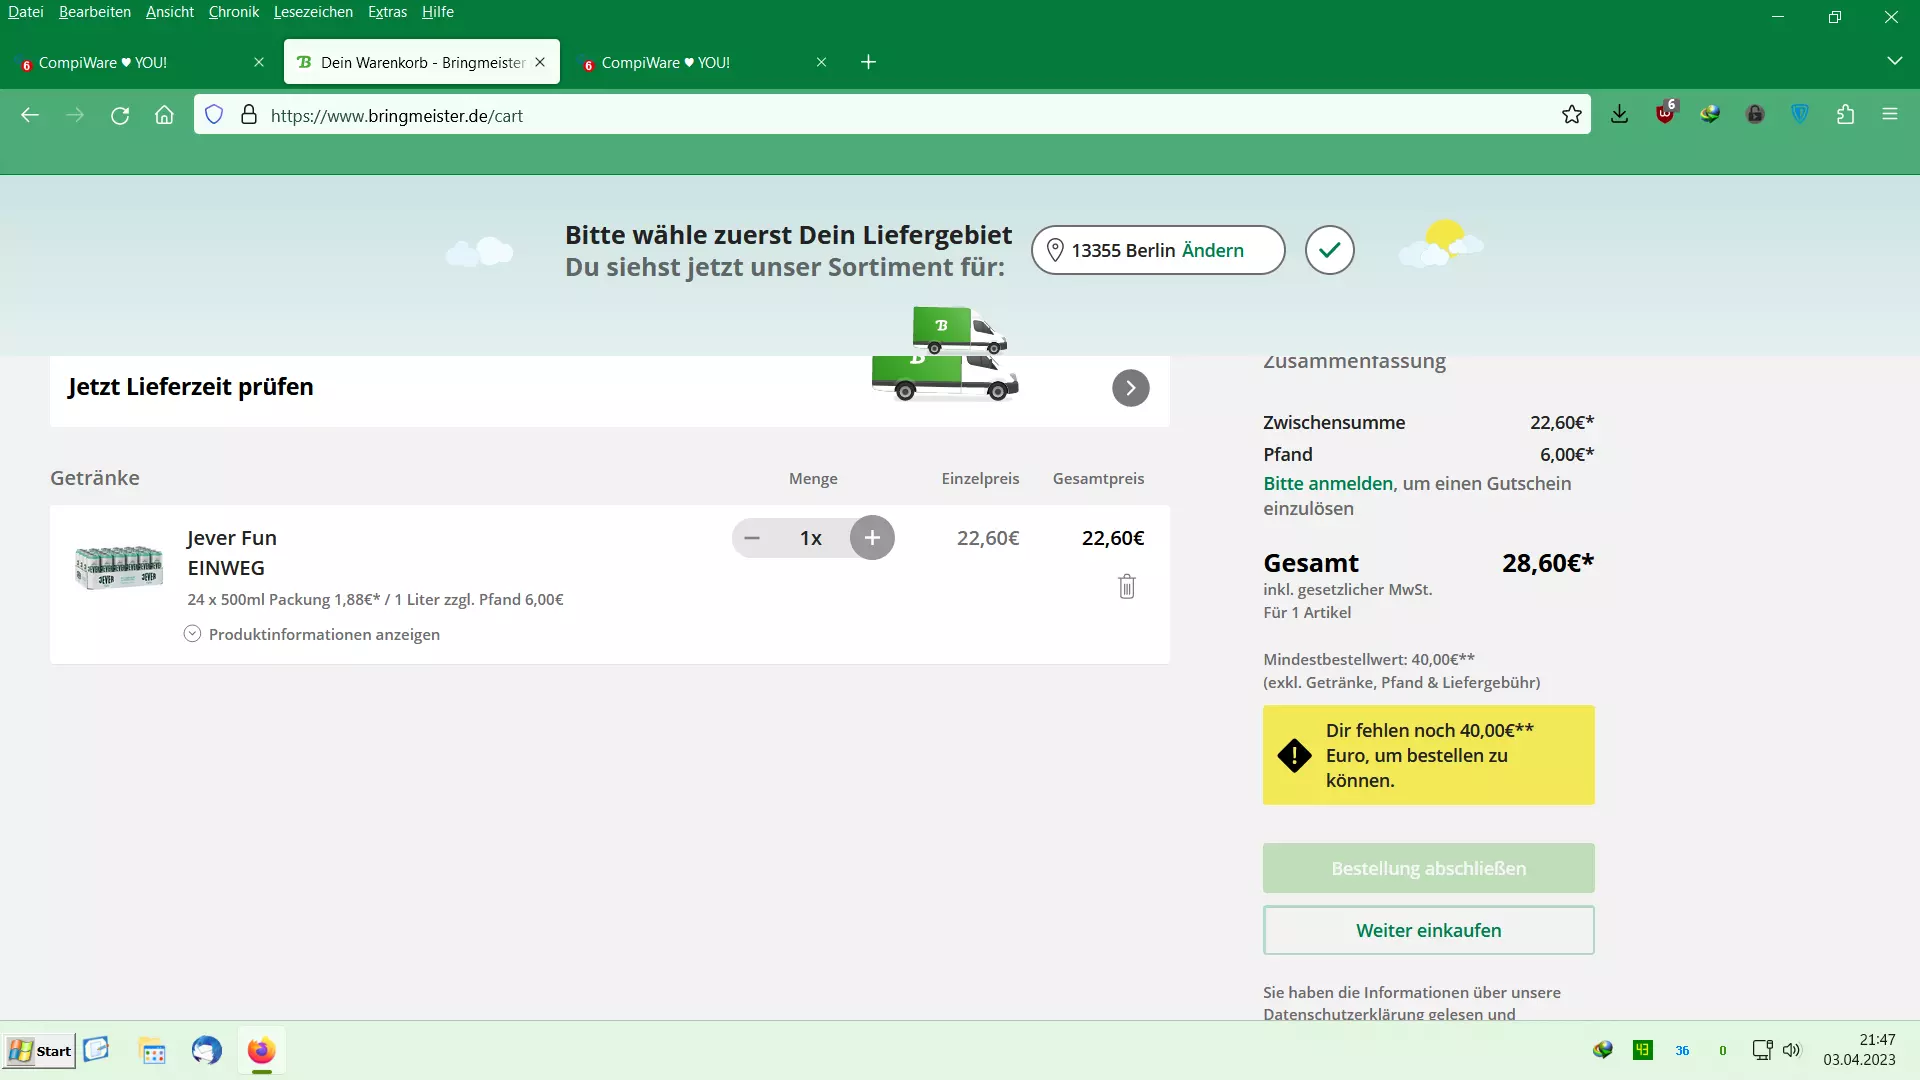The image size is (1920, 1080).
Task: Open the Thunderbird taskbar icon
Action: [207, 1051]
